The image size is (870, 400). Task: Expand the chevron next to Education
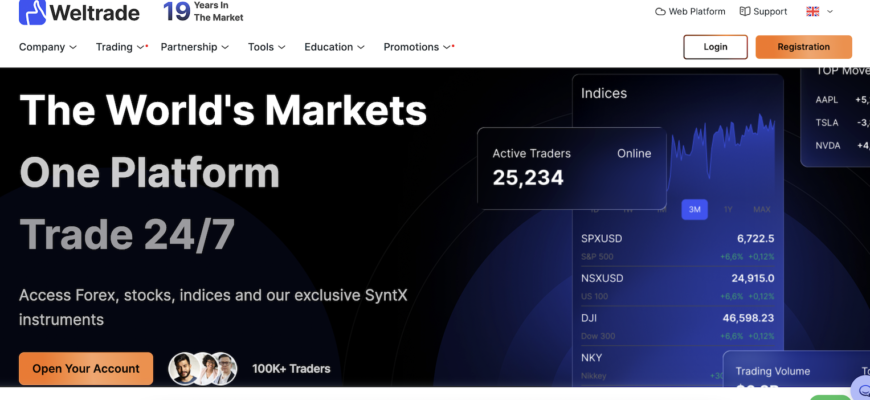361,48
